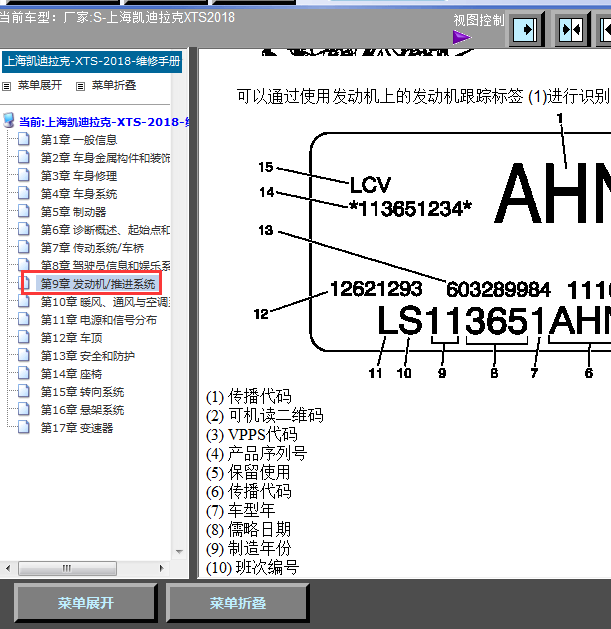Click the sidebar scroll-down arrow
The height and width of the screenshot is (629, 611).
[x=179, y=552]
